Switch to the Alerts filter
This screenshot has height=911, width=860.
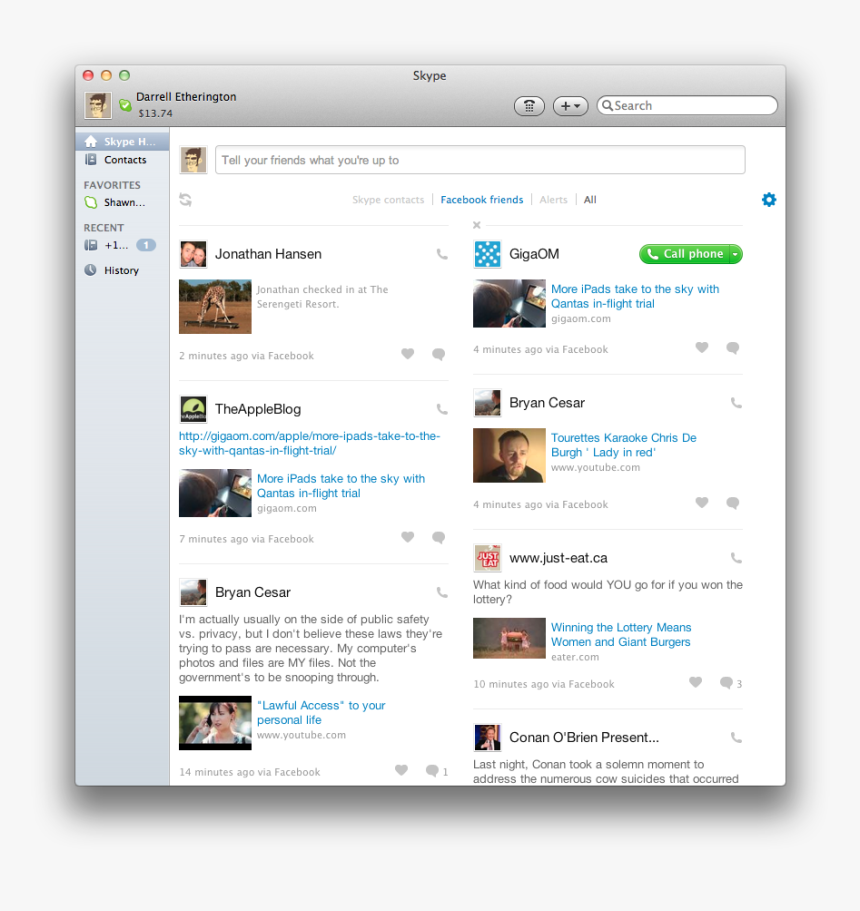(x=553, y=200)
